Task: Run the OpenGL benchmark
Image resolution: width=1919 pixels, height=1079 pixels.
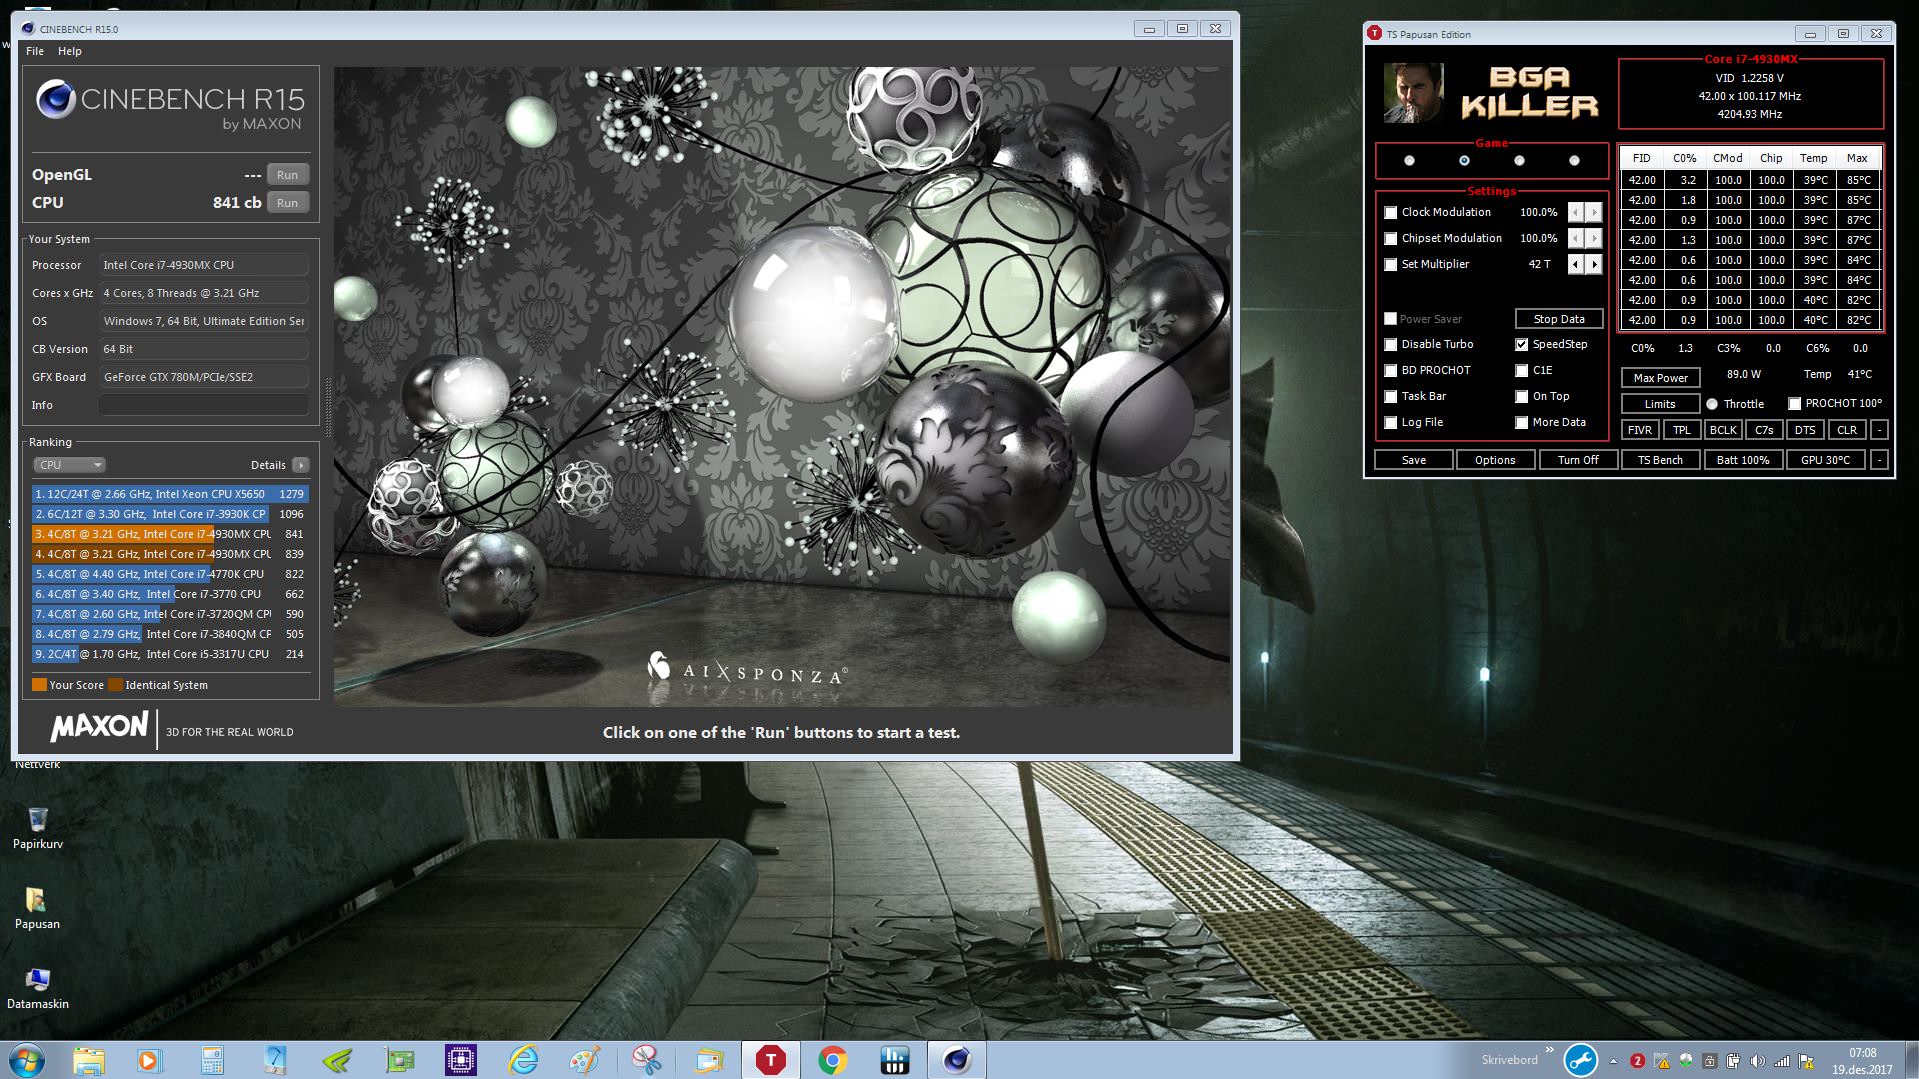Action: pyautogui.click(x=287, y=174)
